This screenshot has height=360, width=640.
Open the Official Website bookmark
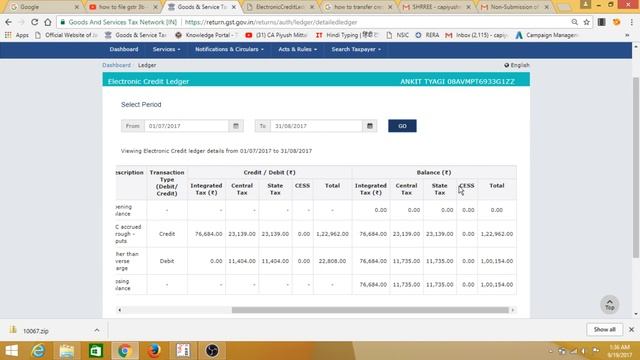coord(67,35)
